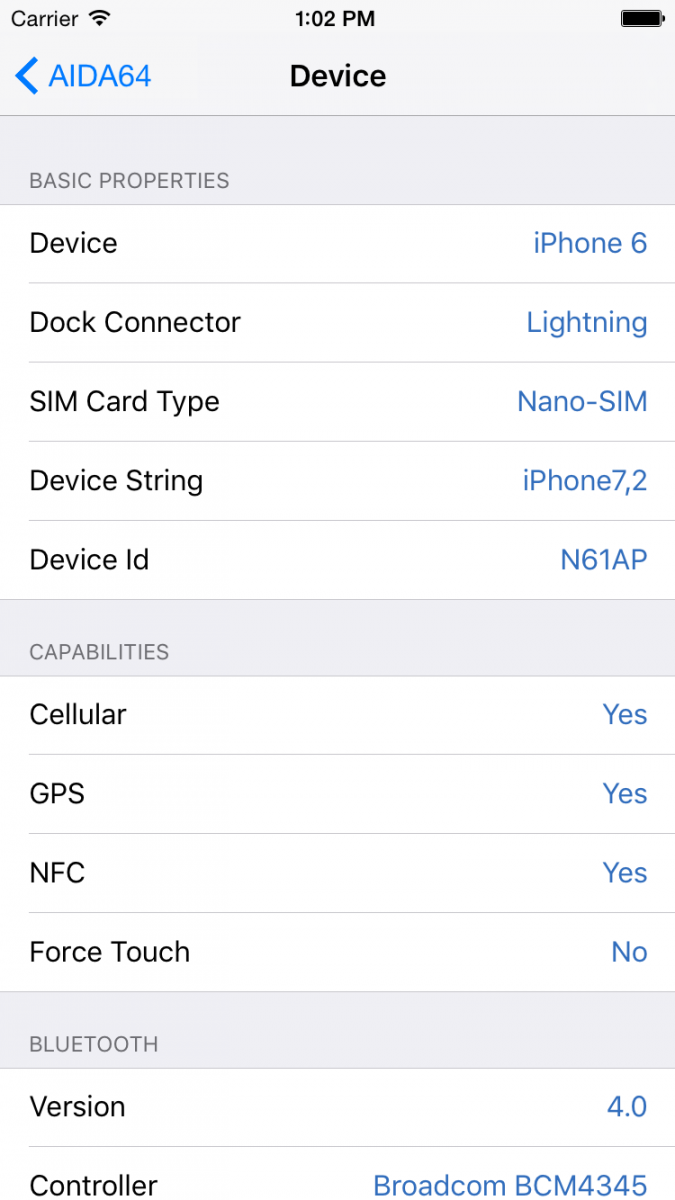Tap the Device String row
Viewport: 675px width, 1200px height.
pos(337,481)
